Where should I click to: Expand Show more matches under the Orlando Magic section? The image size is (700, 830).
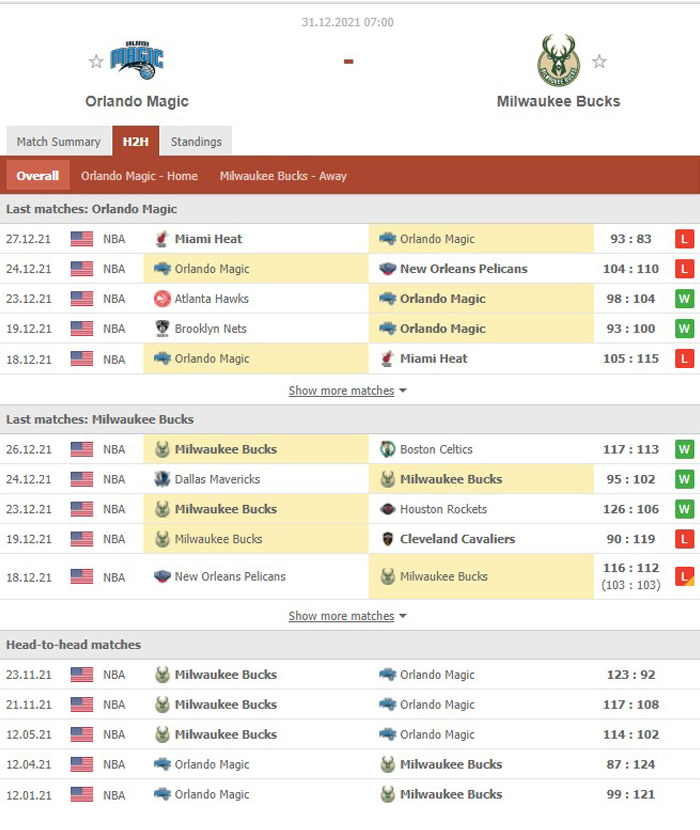tap(347, 391)
